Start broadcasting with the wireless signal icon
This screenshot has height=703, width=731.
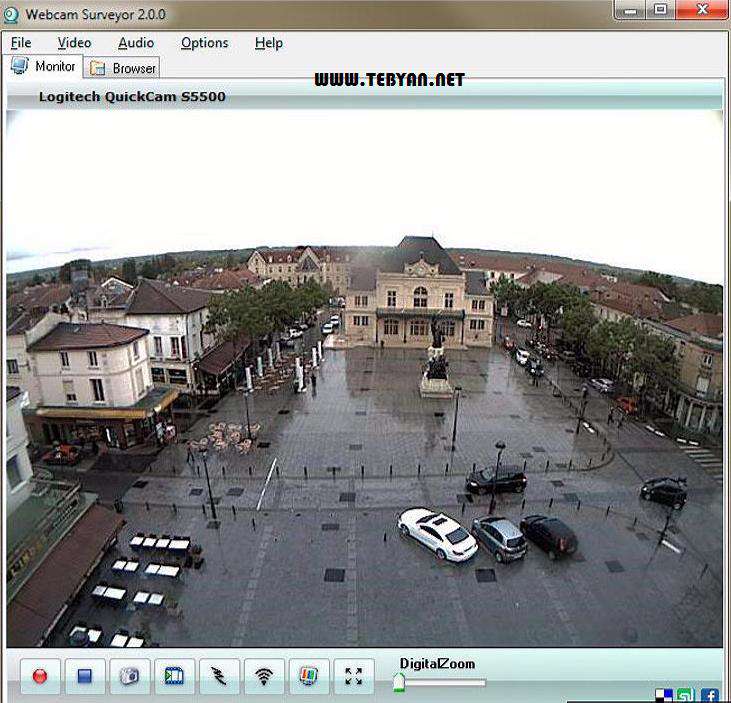point(264,676)
